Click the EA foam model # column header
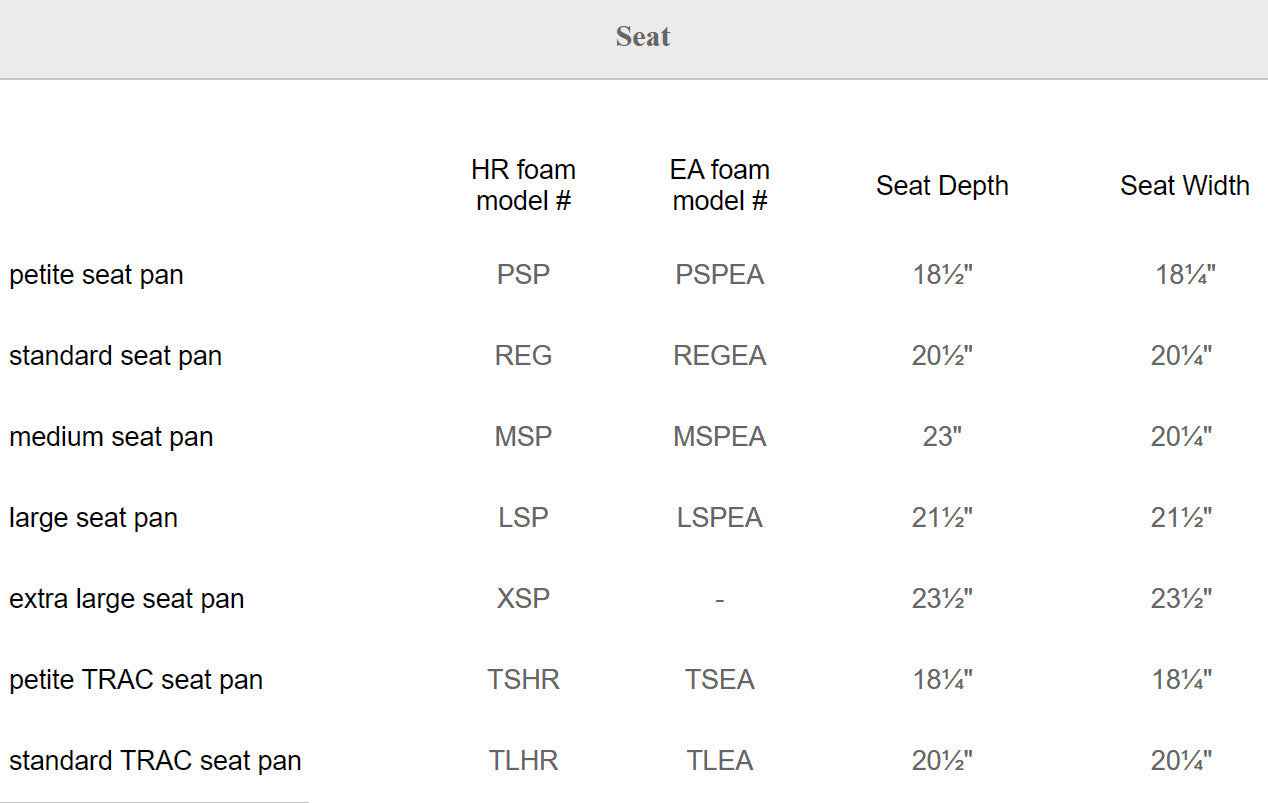The image size is (1268, 803). pos(719,185)
